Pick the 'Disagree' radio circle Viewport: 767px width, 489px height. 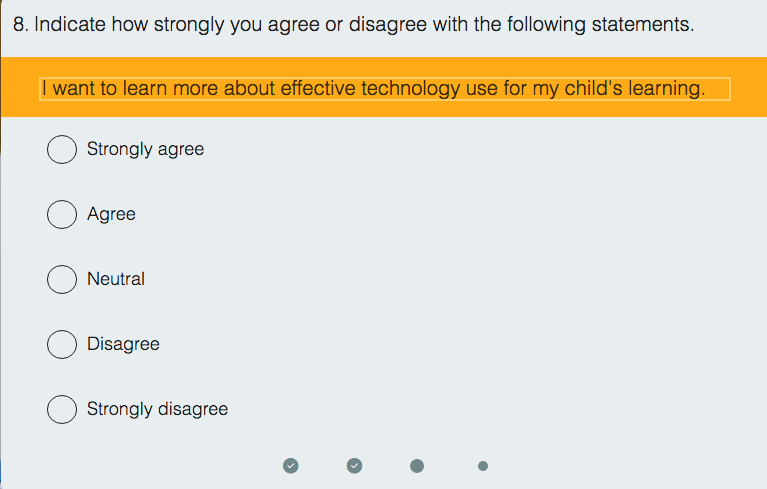(x=62, y=344)
